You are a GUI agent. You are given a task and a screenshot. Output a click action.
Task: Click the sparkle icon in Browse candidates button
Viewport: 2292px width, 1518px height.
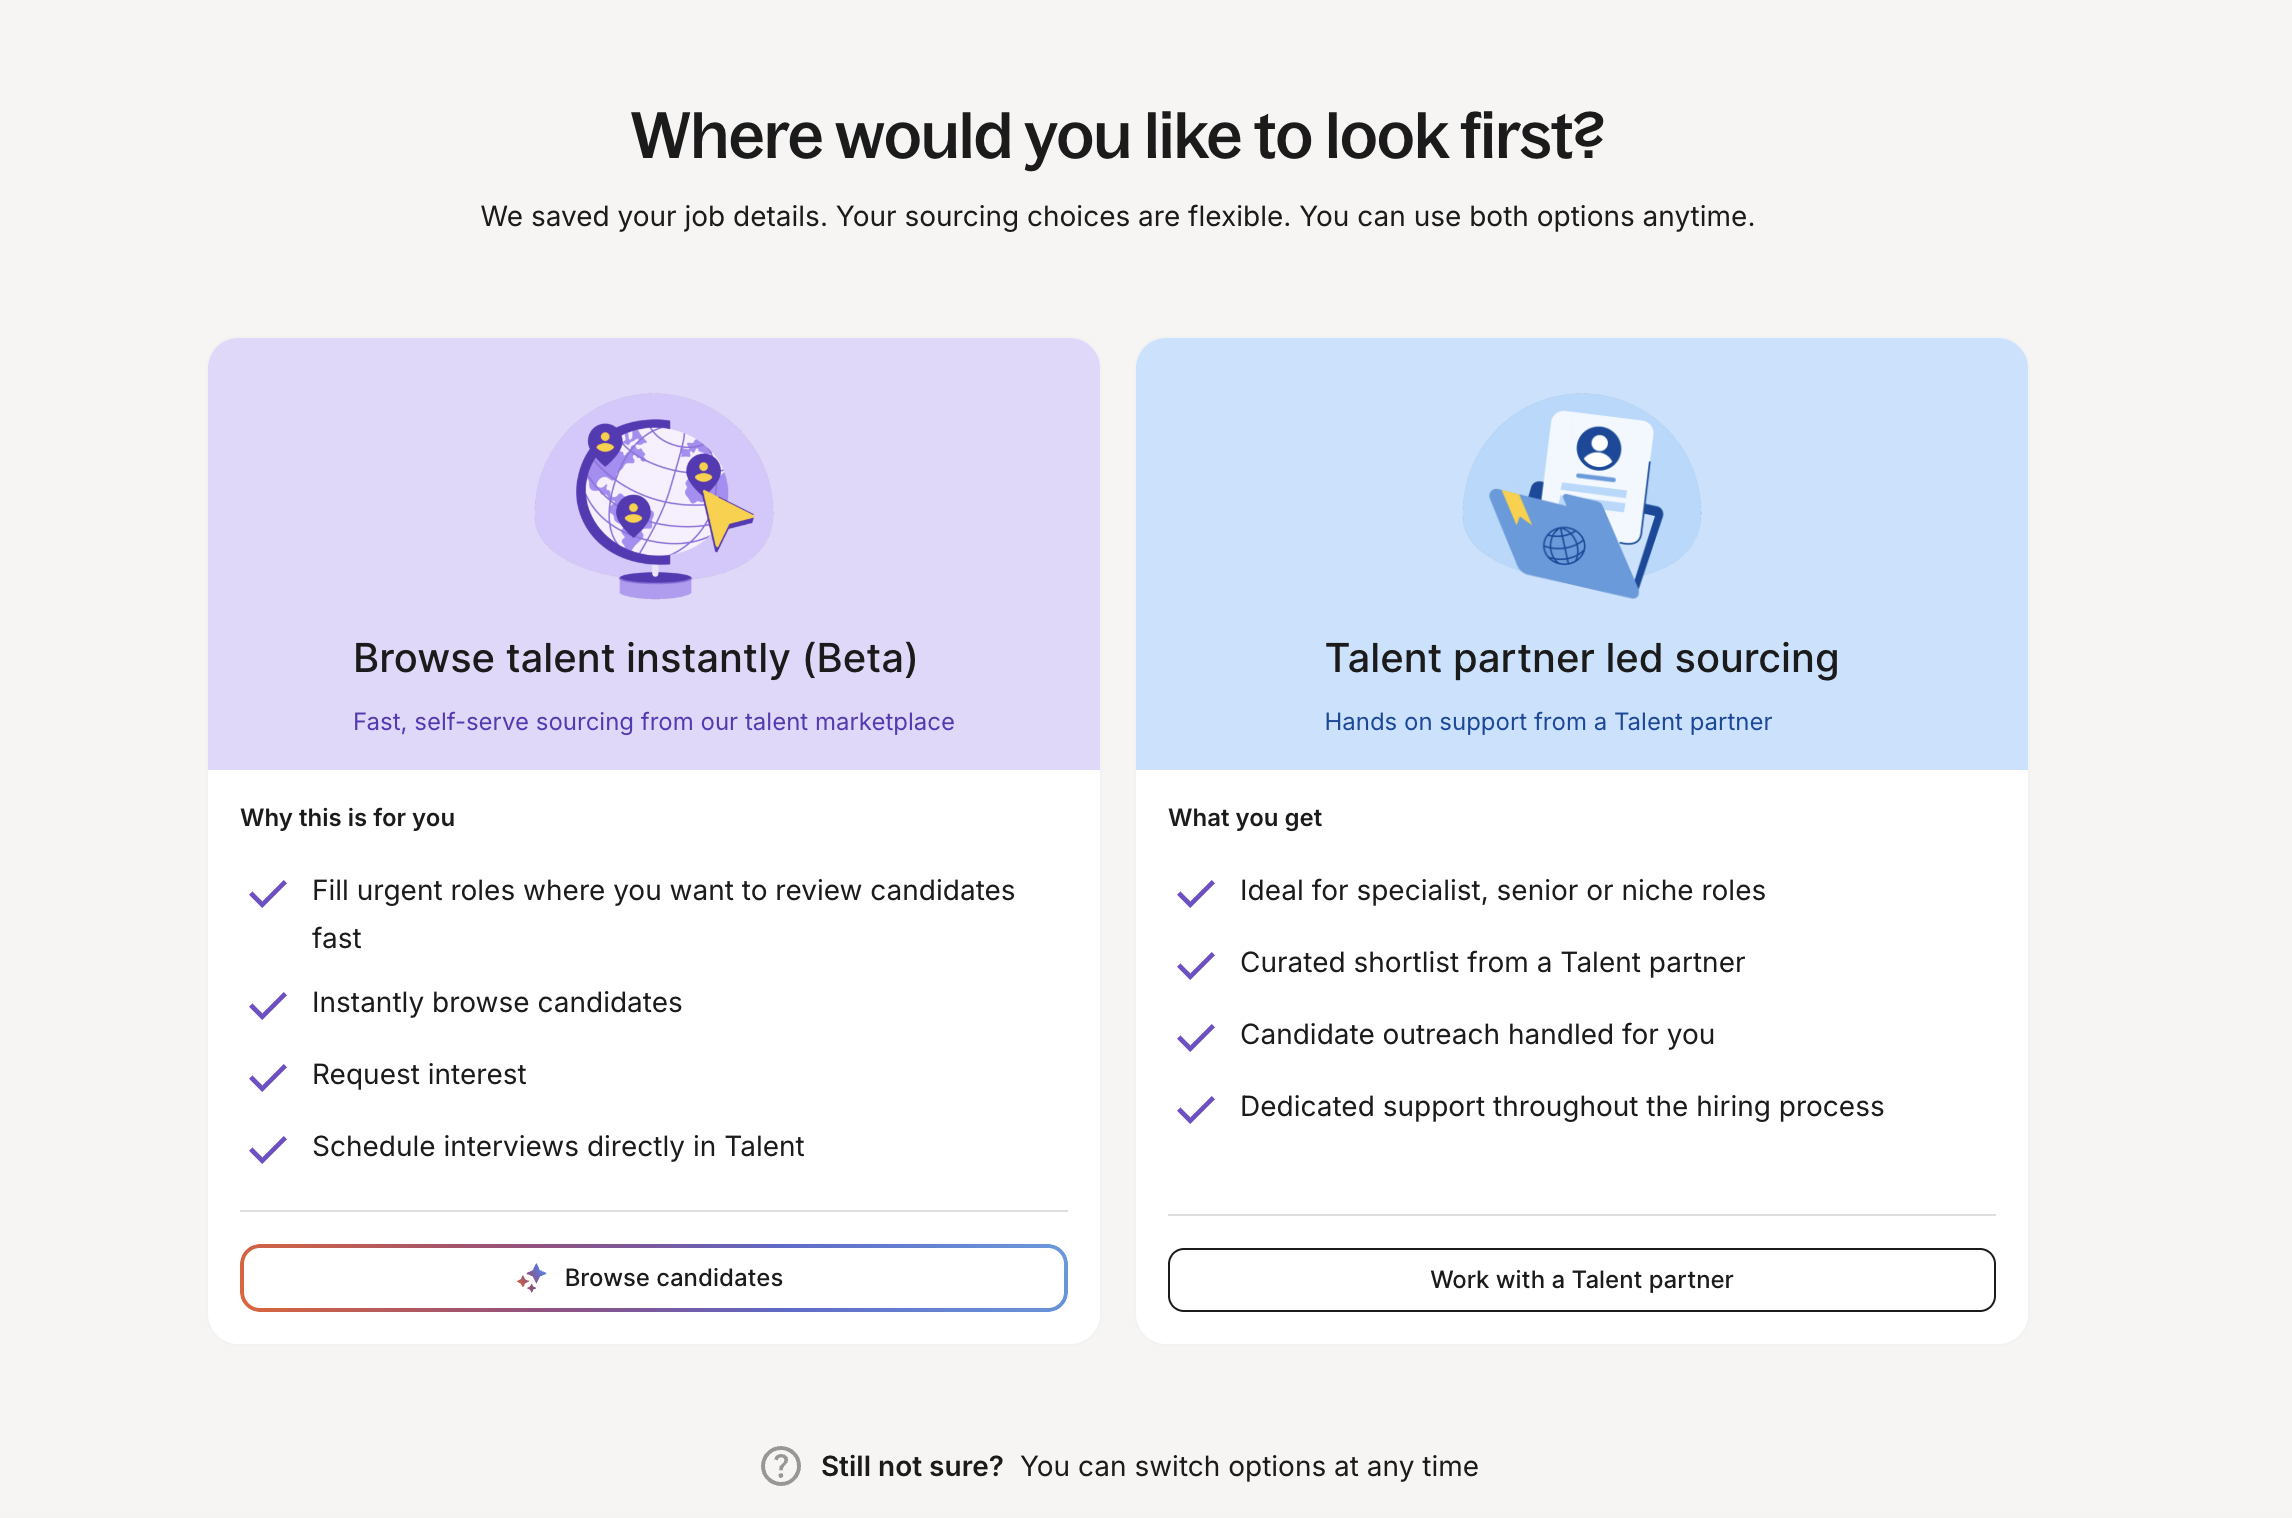click(532, 1278)
